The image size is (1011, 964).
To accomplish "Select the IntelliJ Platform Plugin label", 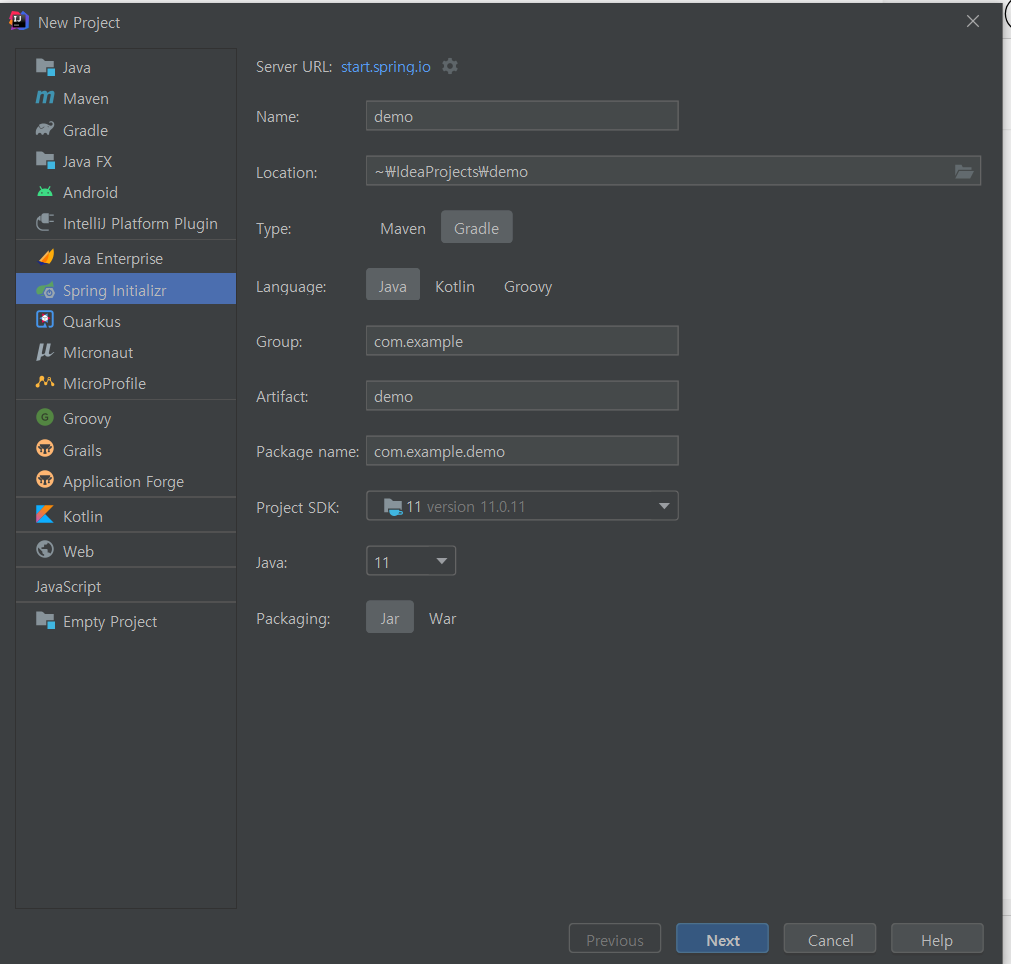I will tap(141, 224).
